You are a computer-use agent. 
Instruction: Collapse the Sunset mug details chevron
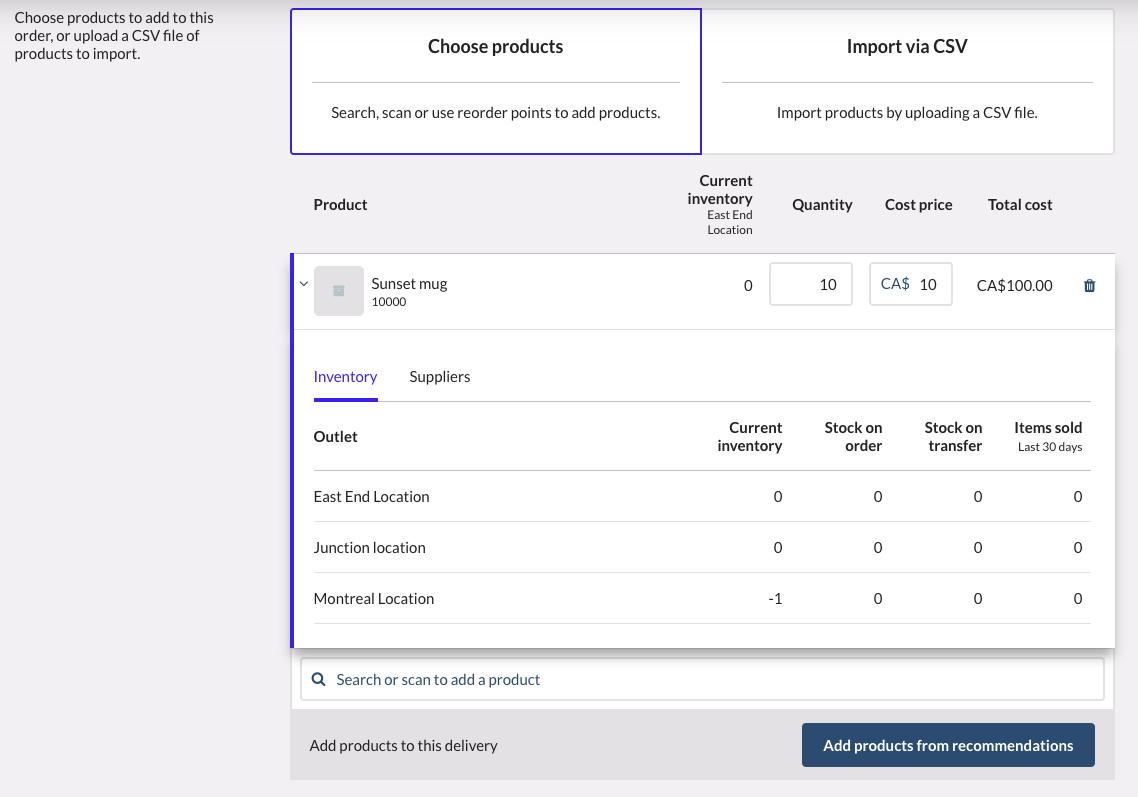point(304,284)
